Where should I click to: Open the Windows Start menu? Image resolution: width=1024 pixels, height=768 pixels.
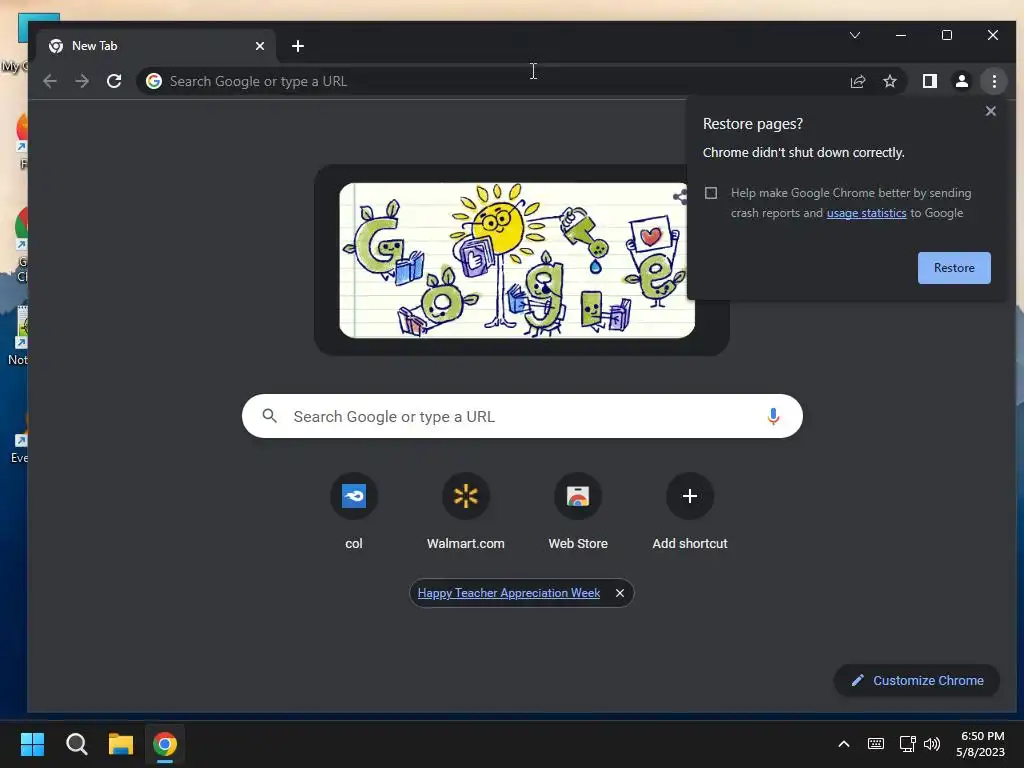click(x=32, y=744)
